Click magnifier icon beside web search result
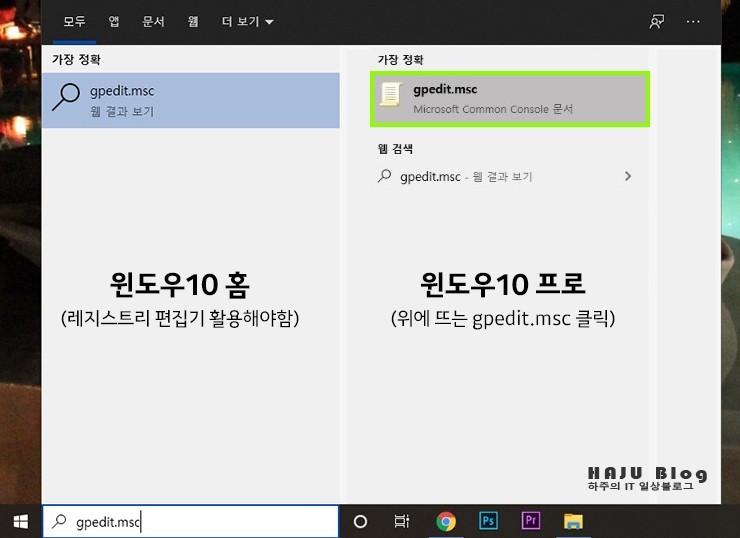The width and height of the screenshot is (740, 538). 385,176
